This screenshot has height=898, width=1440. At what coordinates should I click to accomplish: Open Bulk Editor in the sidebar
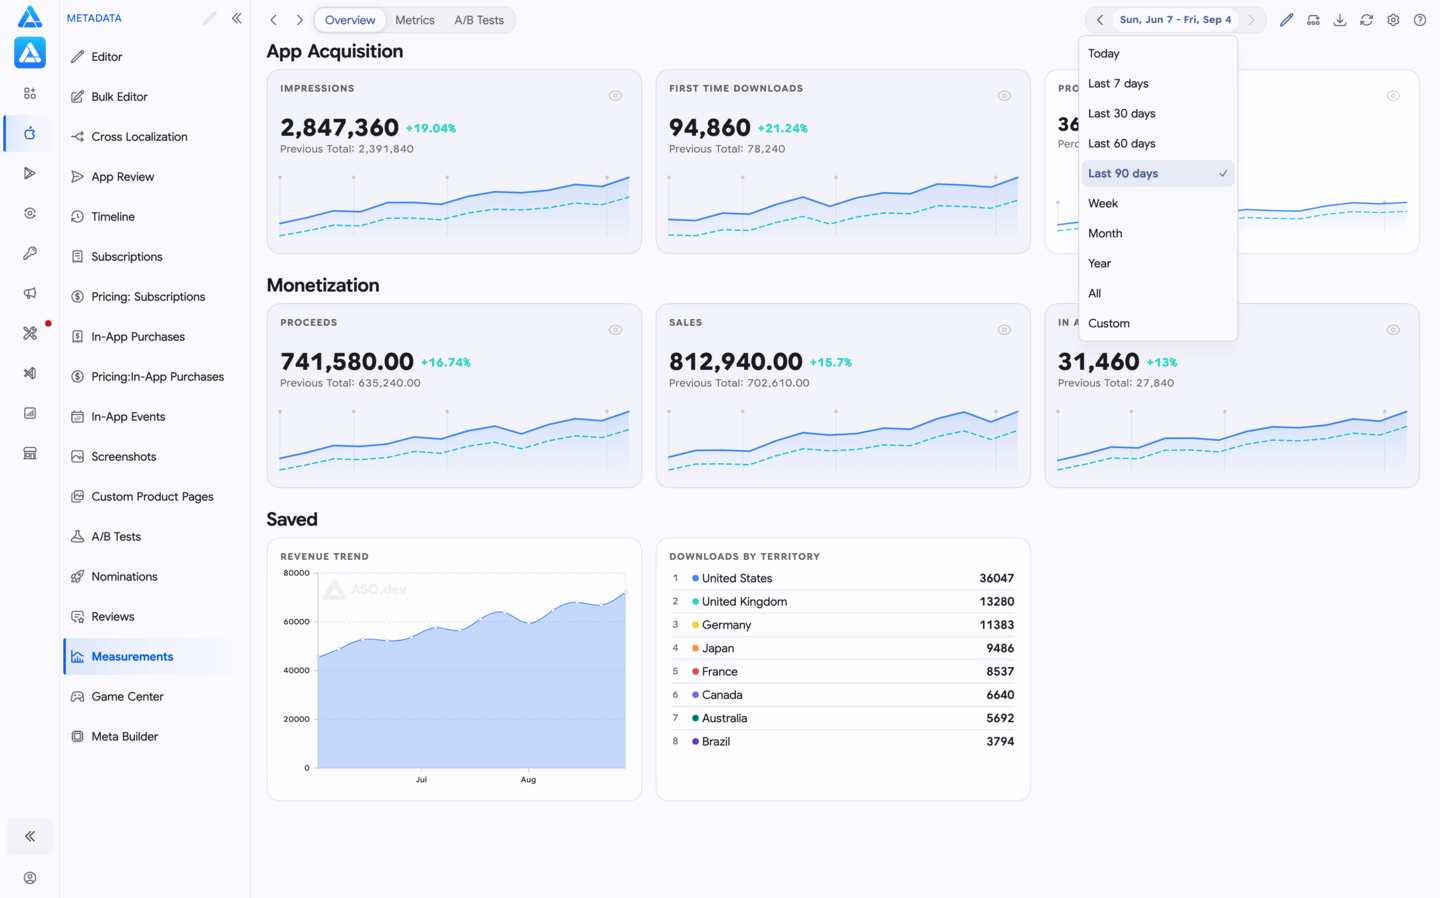[152, 97]
